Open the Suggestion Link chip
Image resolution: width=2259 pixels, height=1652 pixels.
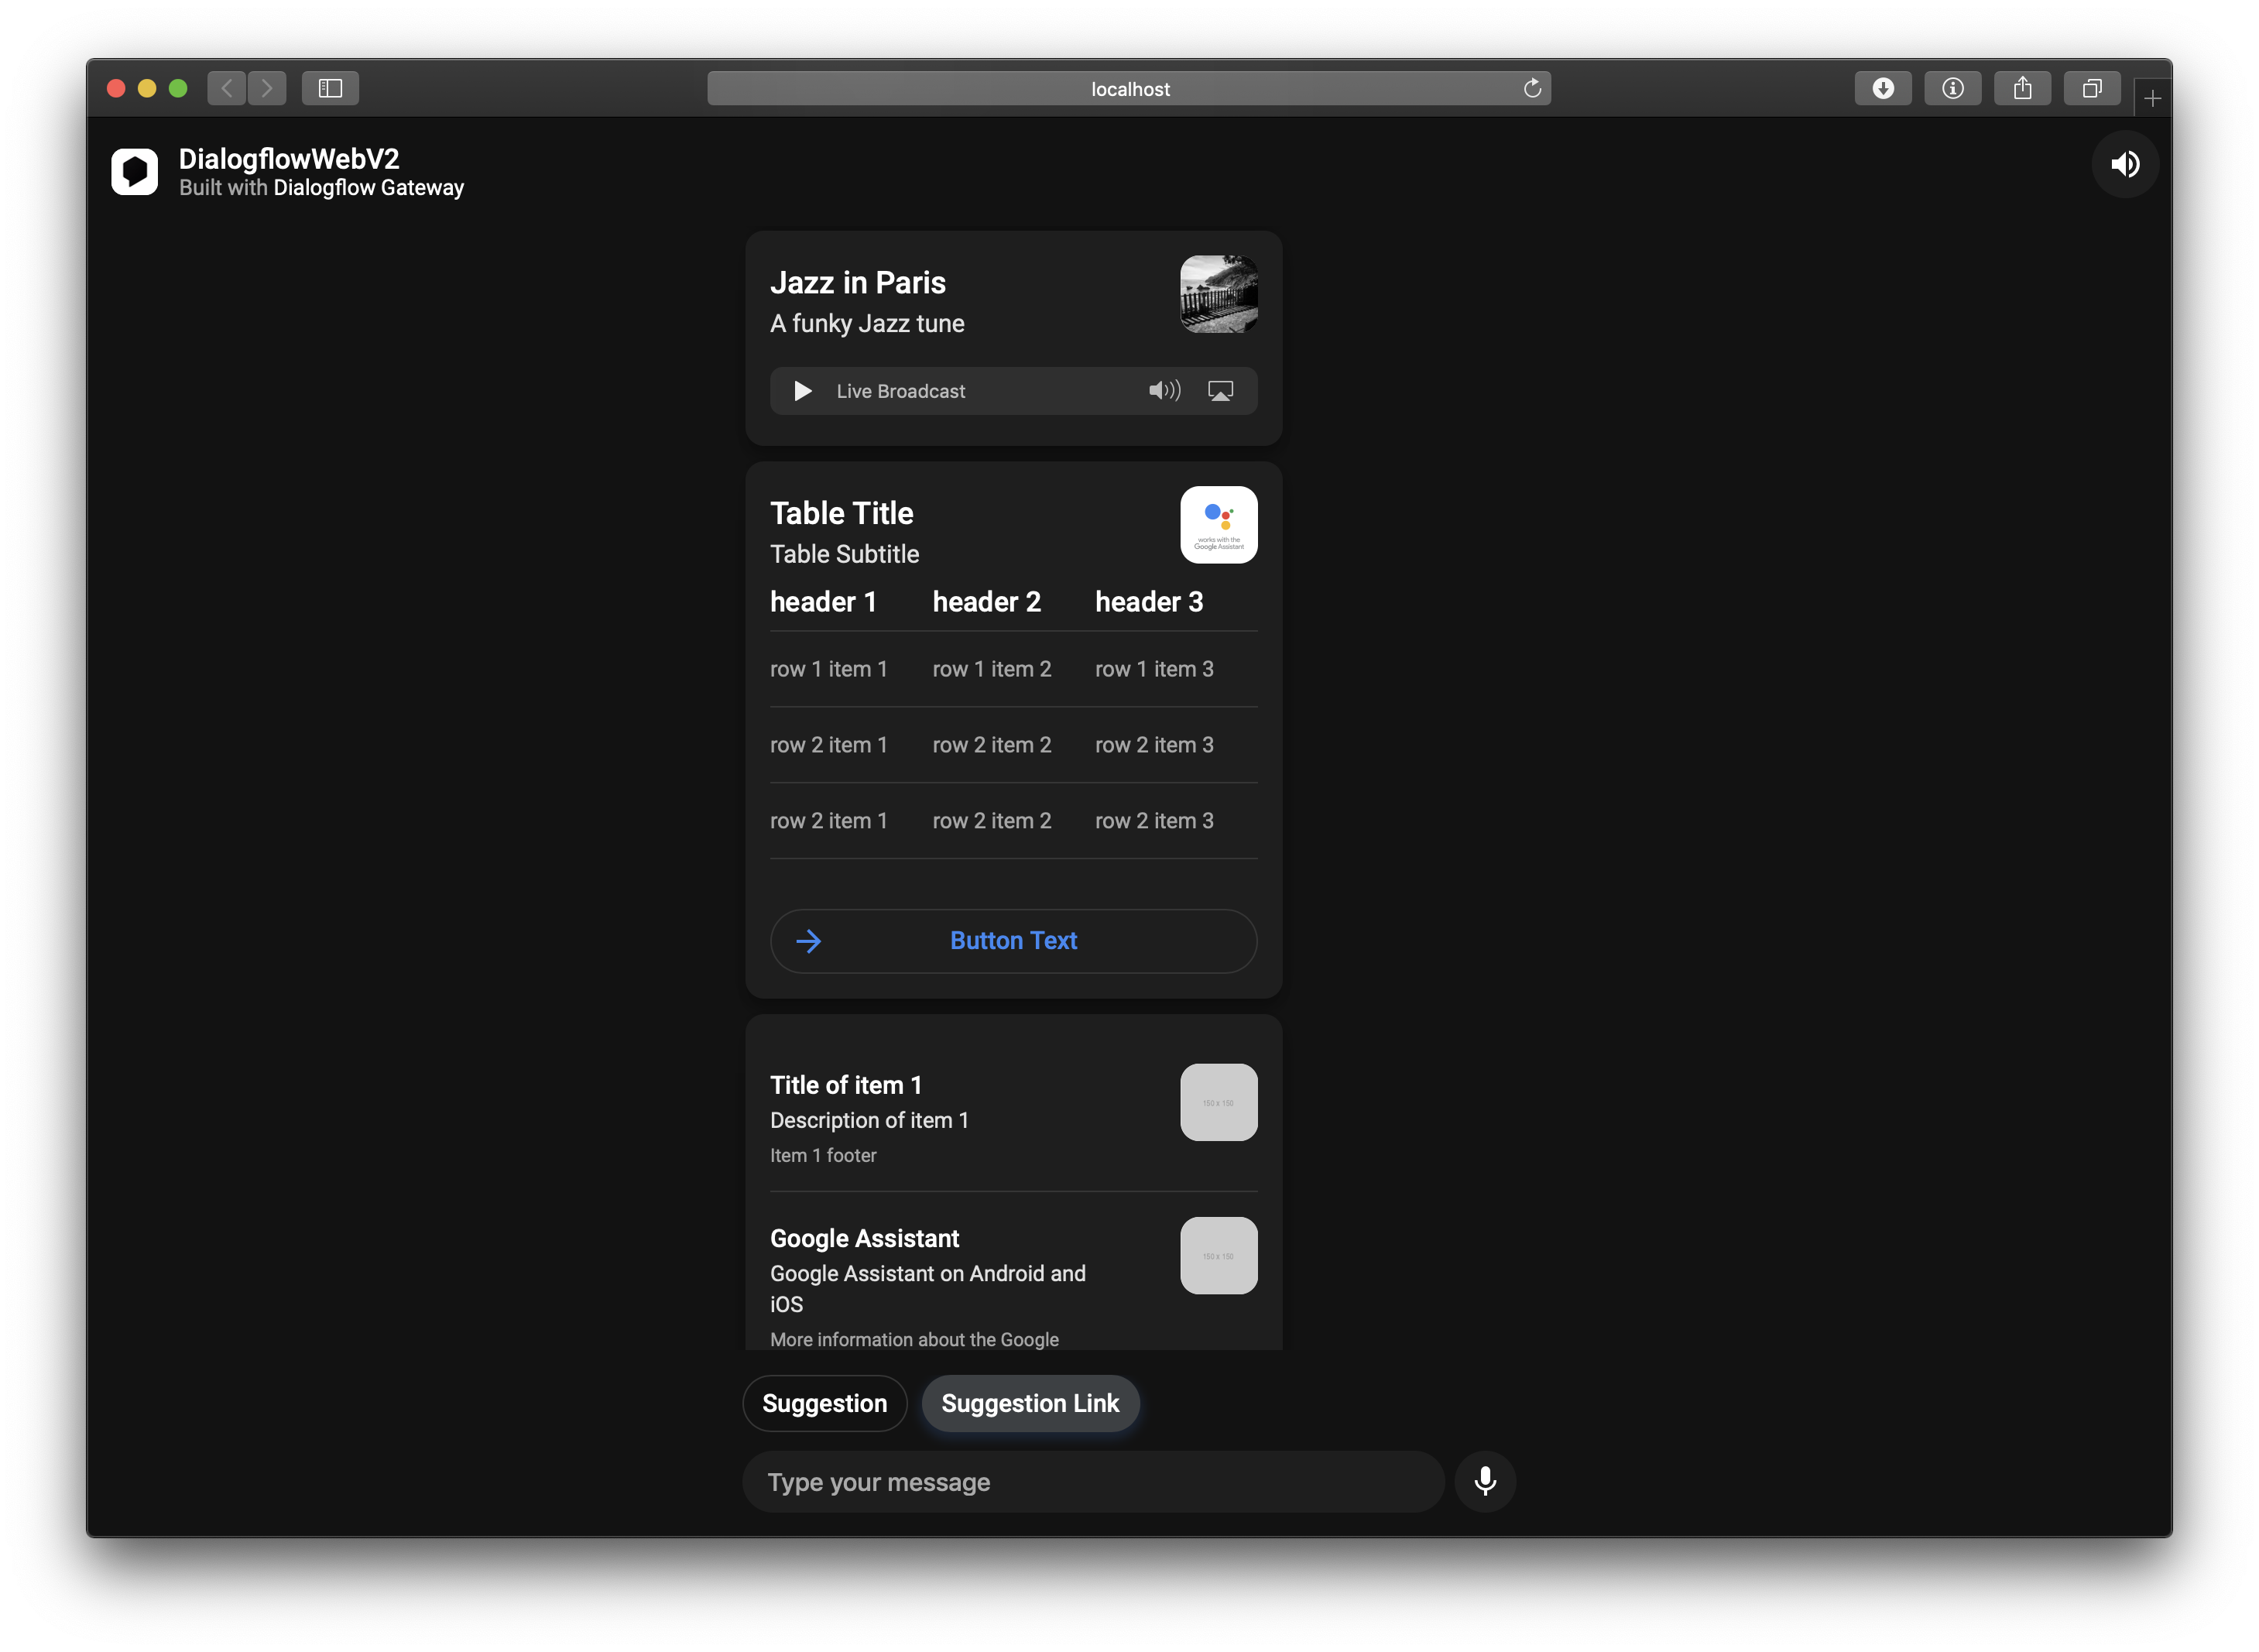click(x=1030, y=1403)
